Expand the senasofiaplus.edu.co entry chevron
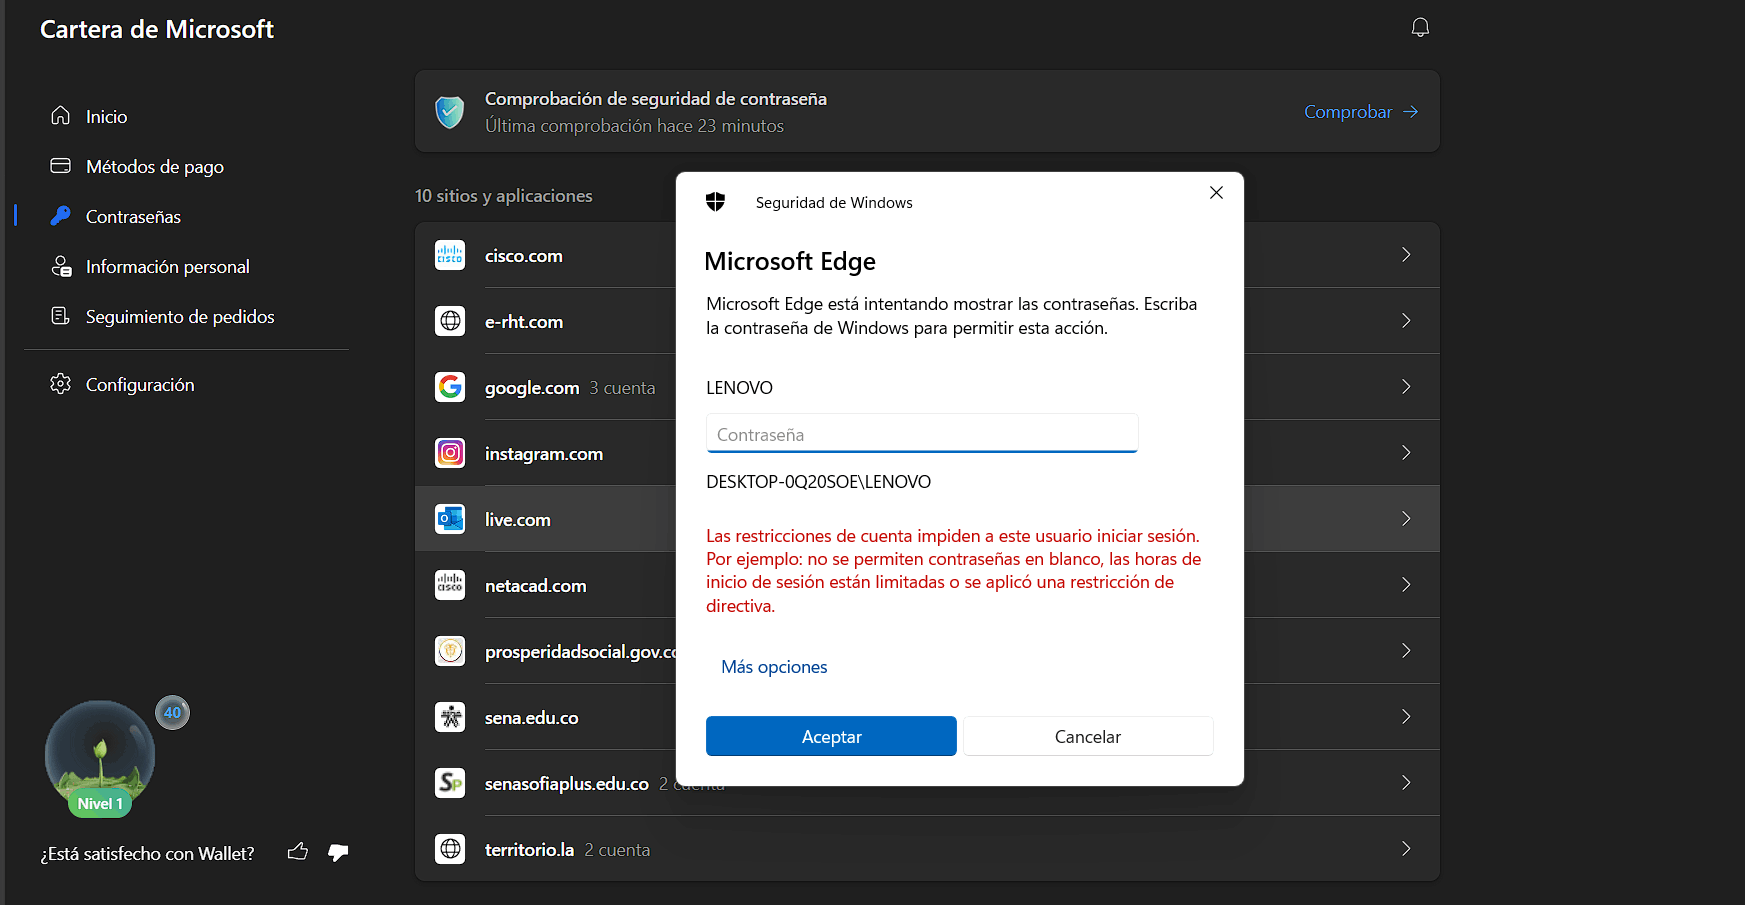1745x905 pixels. [x=1406, y=783]
